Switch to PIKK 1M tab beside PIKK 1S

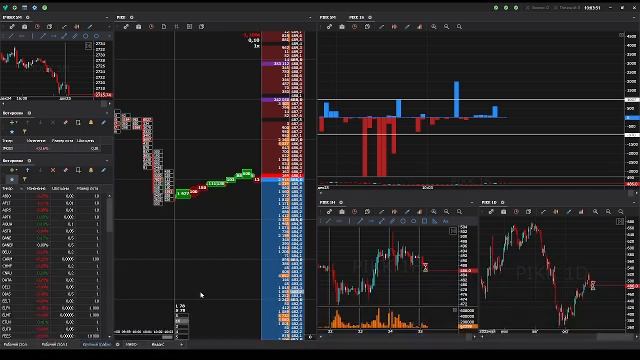[328, 18]
